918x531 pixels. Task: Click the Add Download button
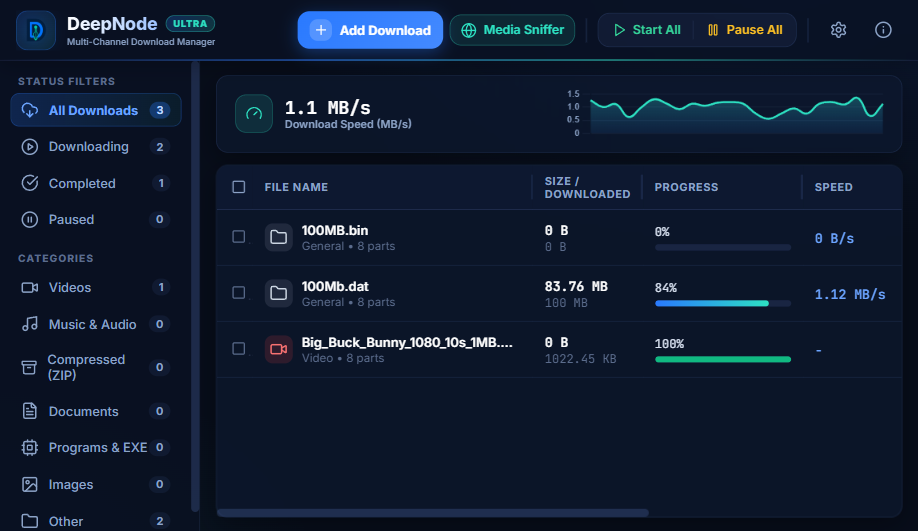click(x=370, y=30)
